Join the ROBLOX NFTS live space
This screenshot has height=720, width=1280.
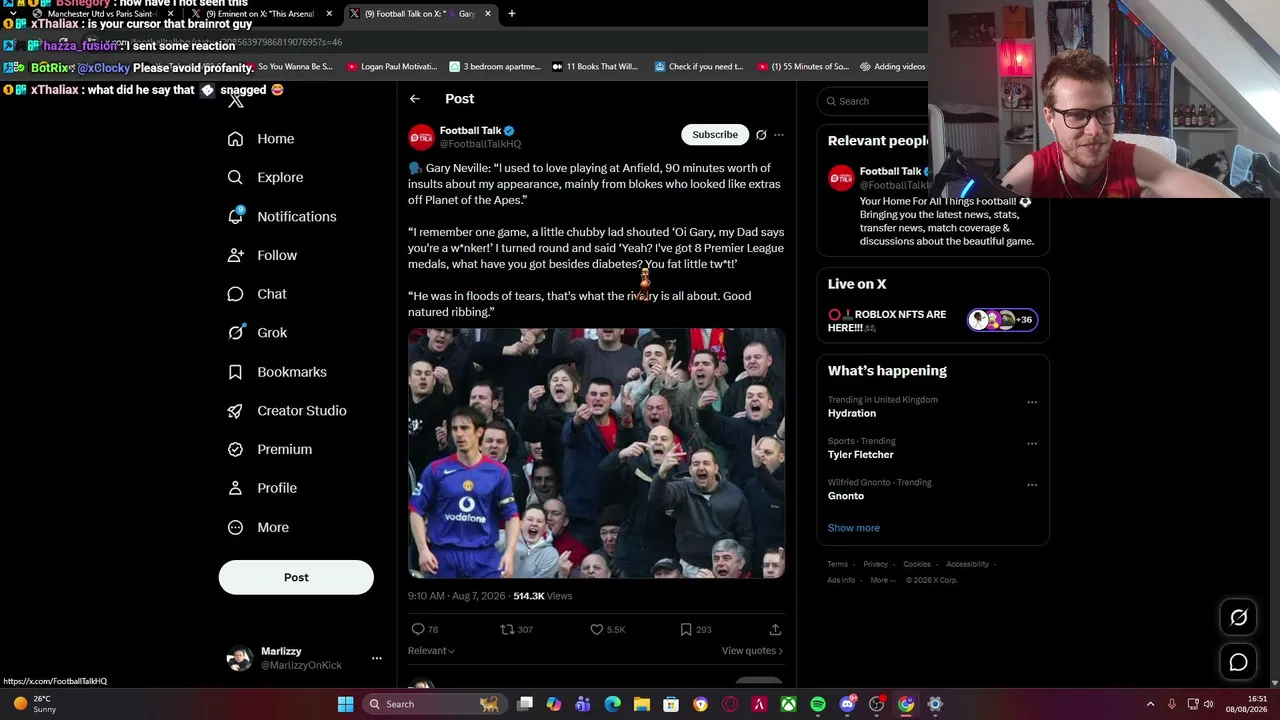pos(933,320)
